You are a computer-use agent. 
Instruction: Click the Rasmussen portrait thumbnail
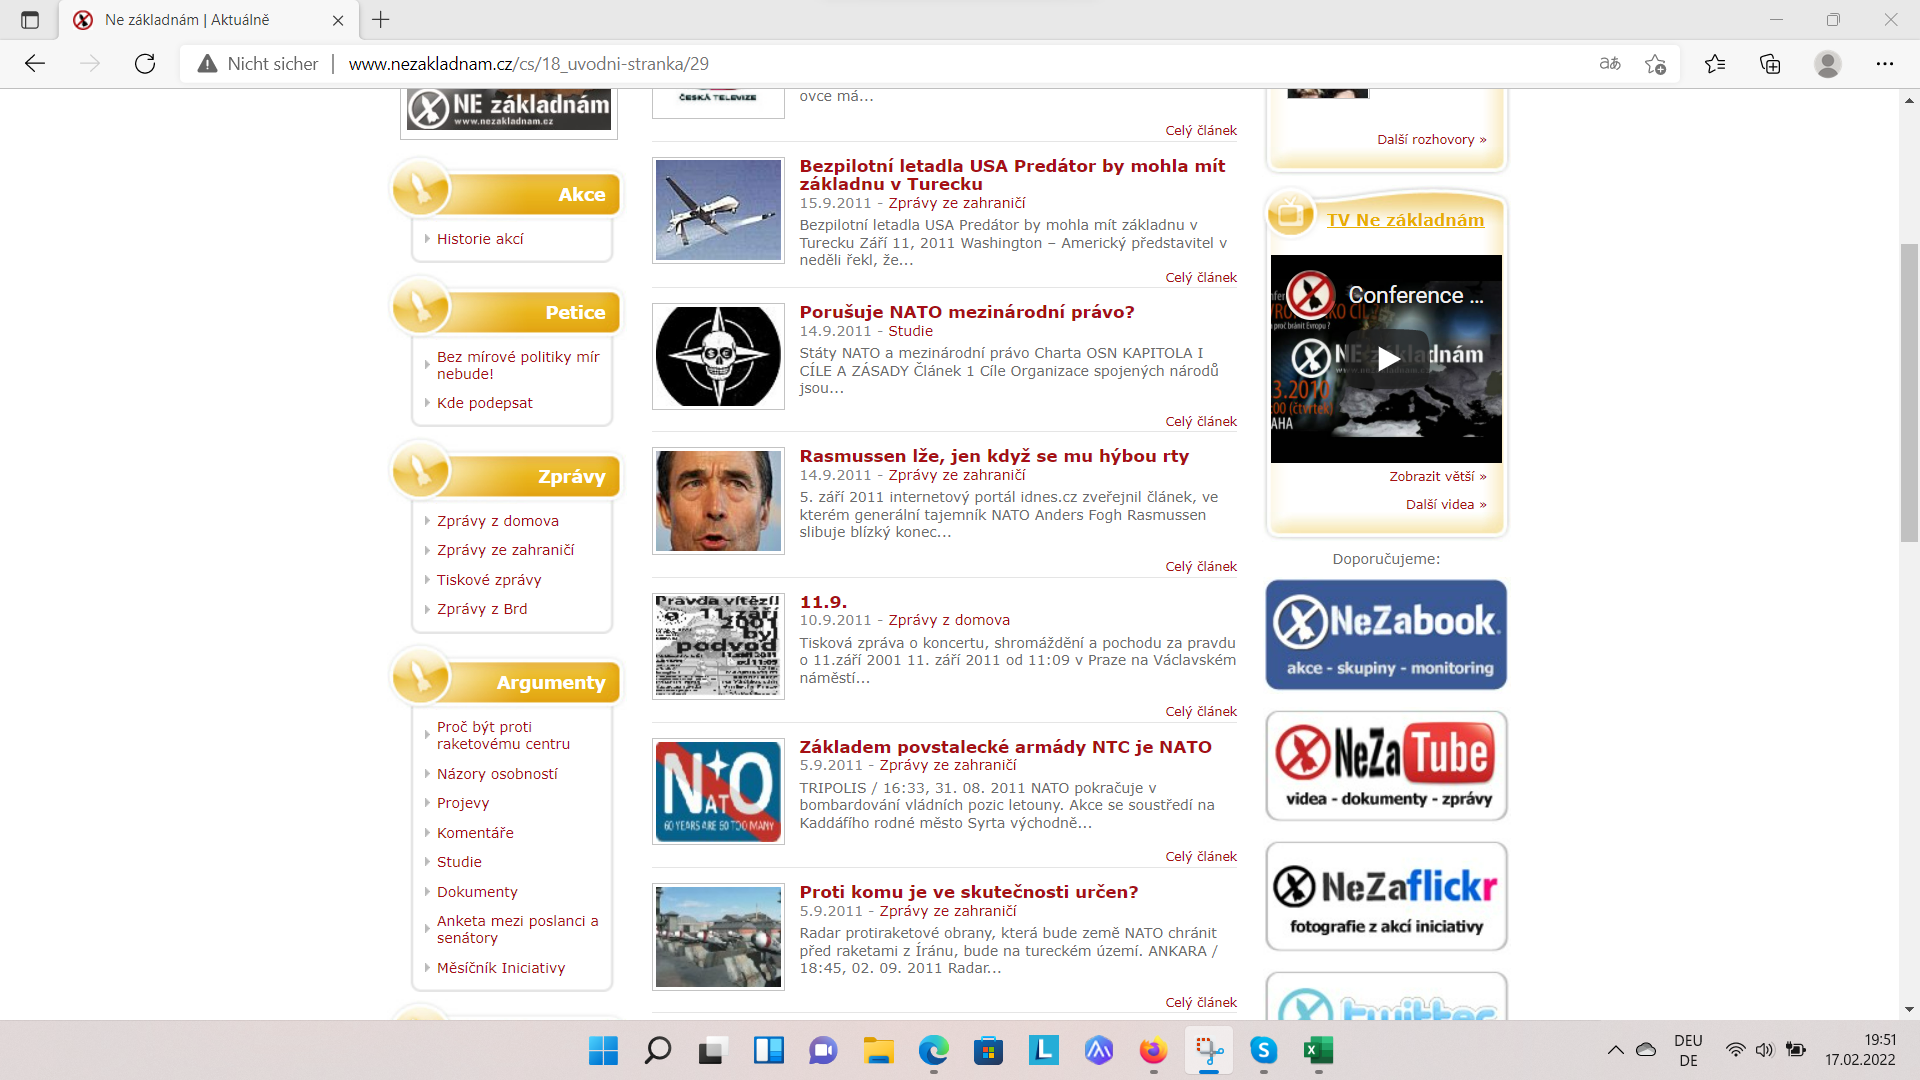pyautogui.click(x=718, y=501)
